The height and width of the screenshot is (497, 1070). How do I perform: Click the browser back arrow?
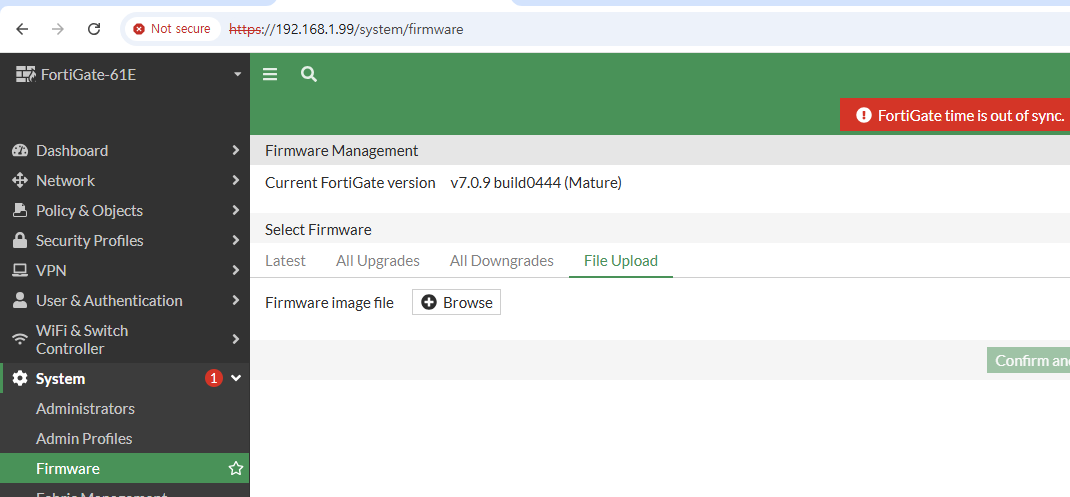tap(22, 29)
